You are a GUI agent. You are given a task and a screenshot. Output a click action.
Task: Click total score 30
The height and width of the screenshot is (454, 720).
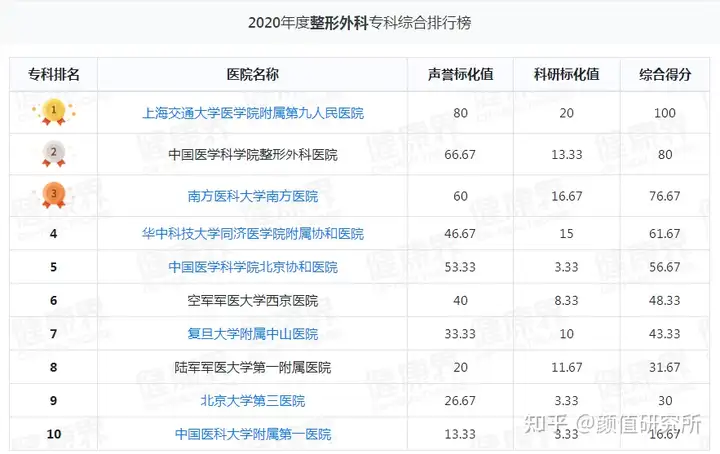tap(665, 401)
